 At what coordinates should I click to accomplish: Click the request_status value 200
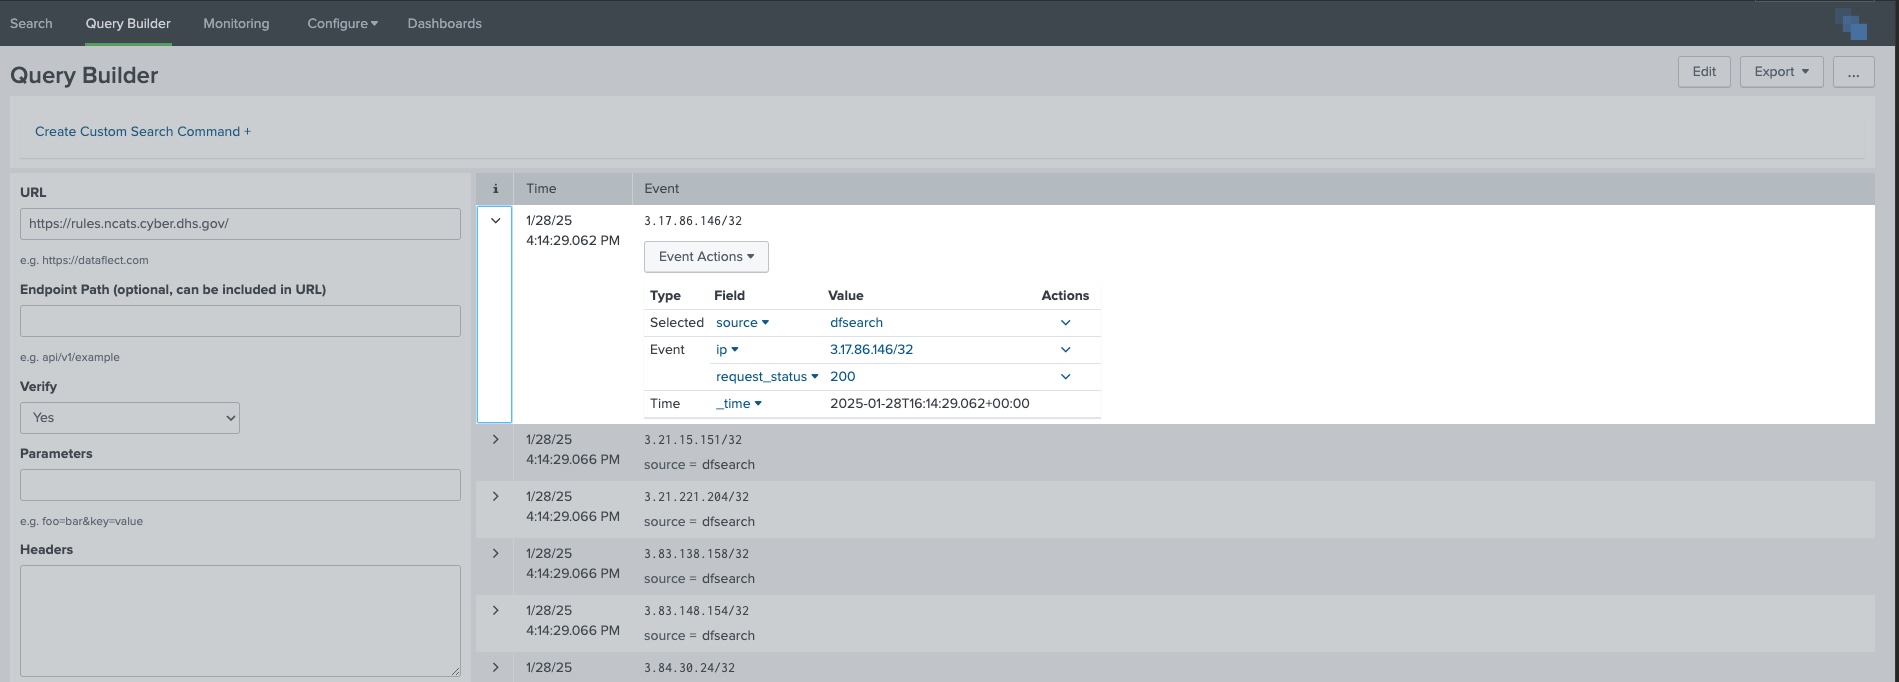pos(842,377)
